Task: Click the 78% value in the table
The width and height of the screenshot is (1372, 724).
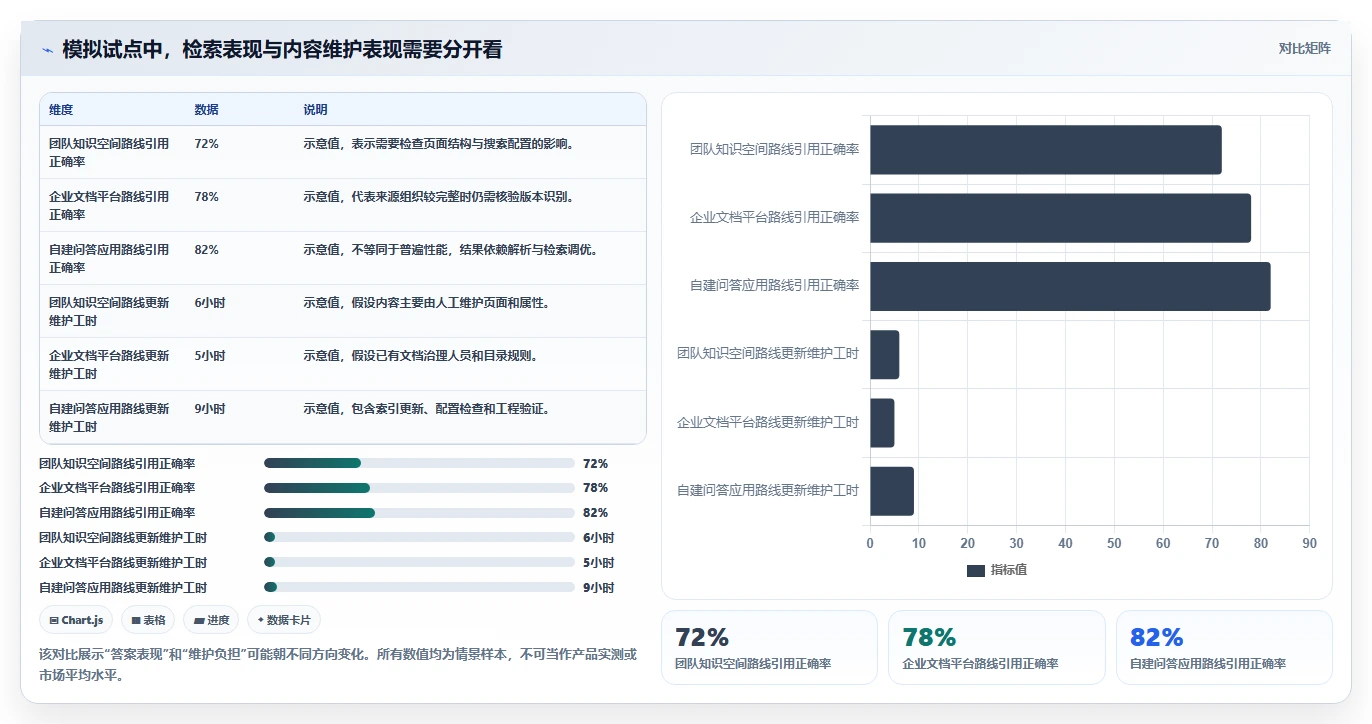Action: point(206,197)
